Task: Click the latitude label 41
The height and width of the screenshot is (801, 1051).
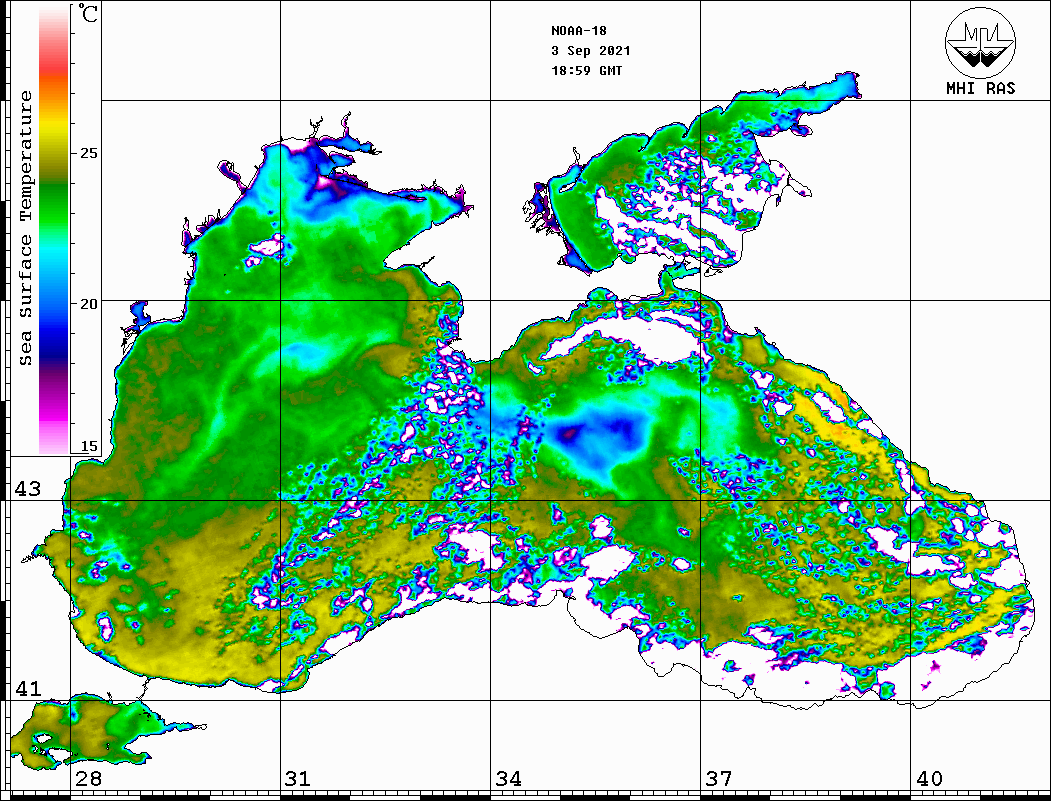Action: tap(27, 688)
